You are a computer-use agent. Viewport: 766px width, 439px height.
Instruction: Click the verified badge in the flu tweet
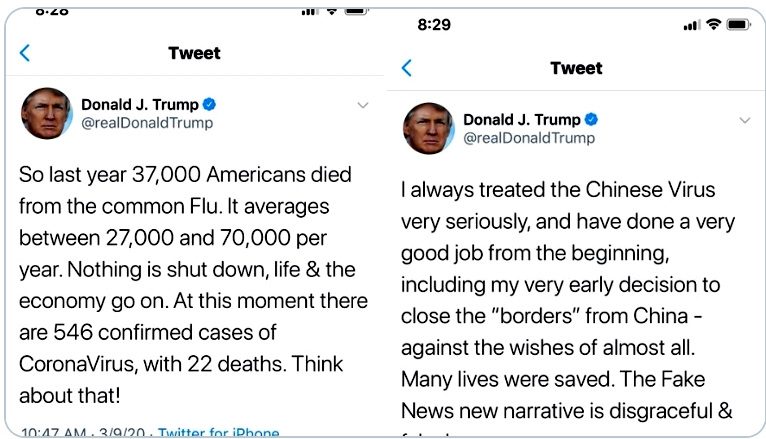click(x=210, y=104)
